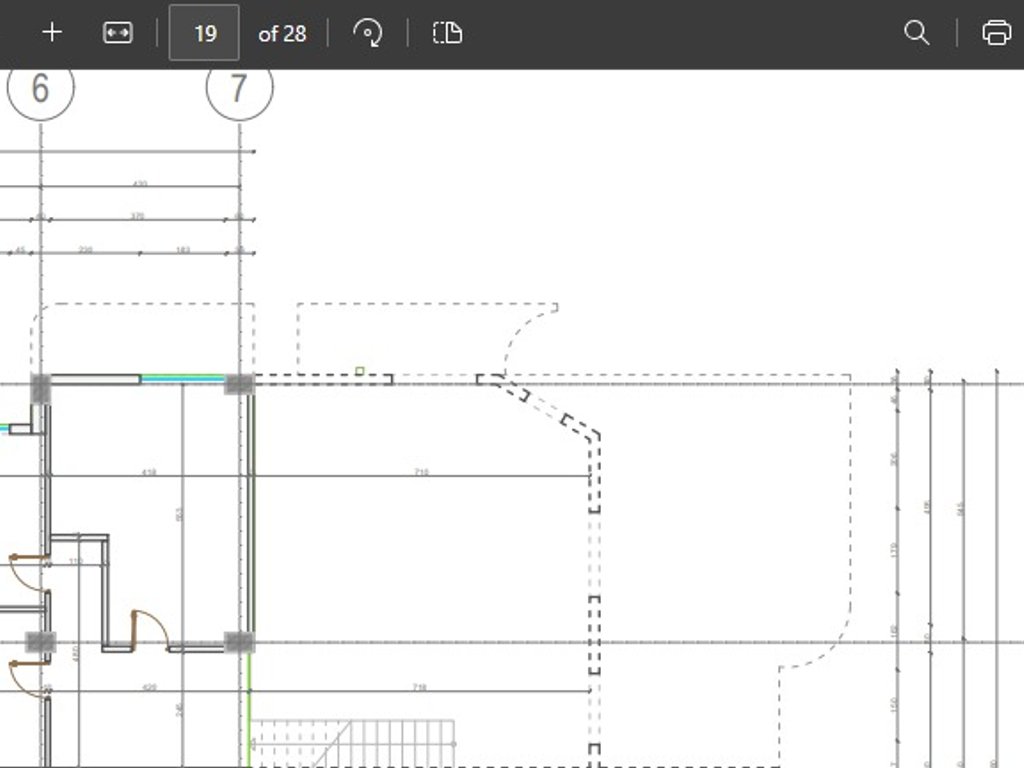Viewport: 1024px width, 768px height.
Task: Toggle the fit to width icon
Action: (x=118, y=33)
